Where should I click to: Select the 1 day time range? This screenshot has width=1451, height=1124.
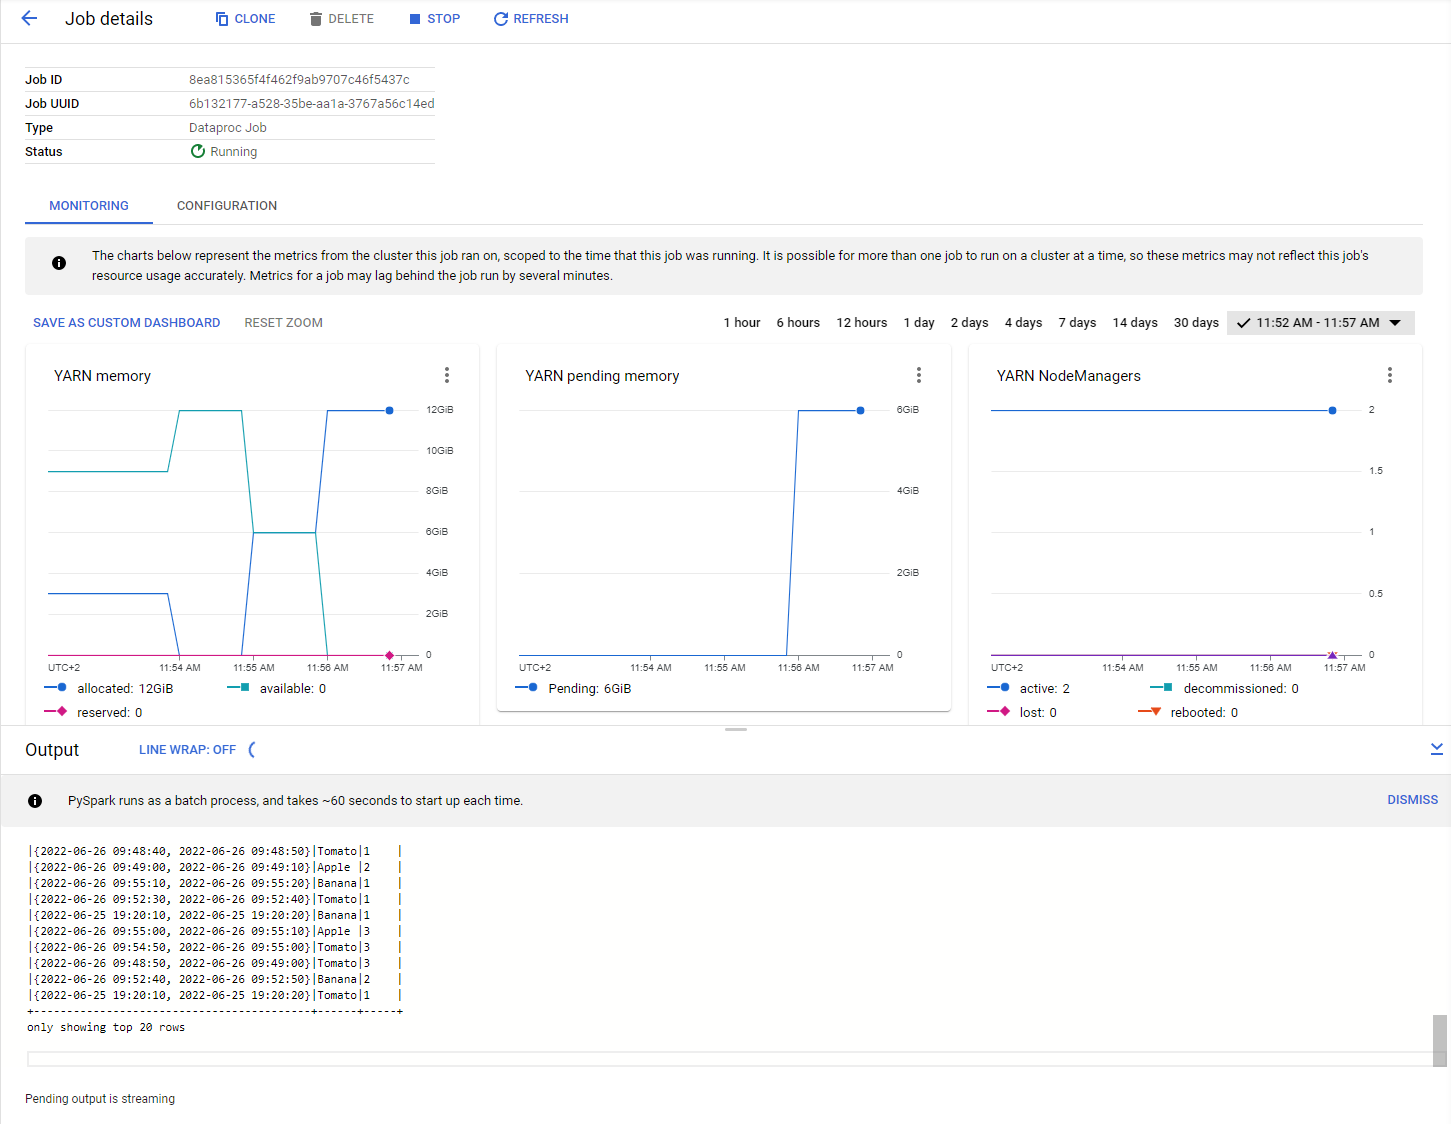click(919, 323)
